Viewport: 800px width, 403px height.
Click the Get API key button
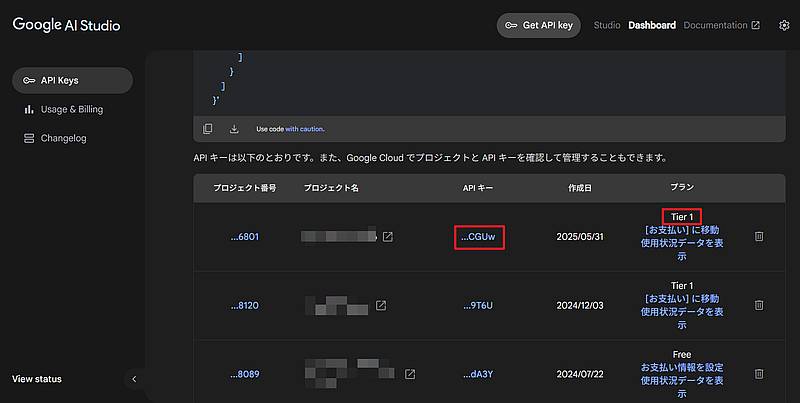coord(538,25)
